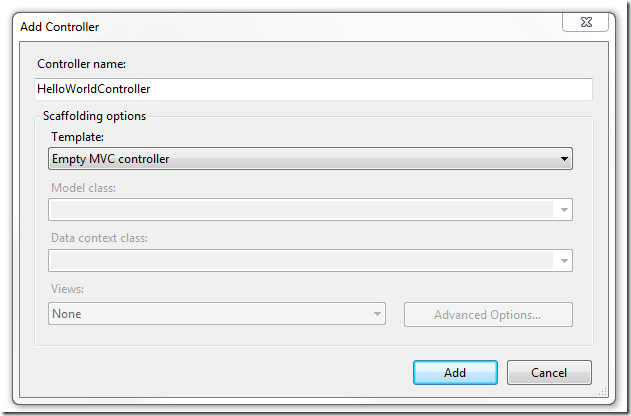Click the Scaffolding options group heading
Screen dimensions: 631x416
click(x=94, y=116)
